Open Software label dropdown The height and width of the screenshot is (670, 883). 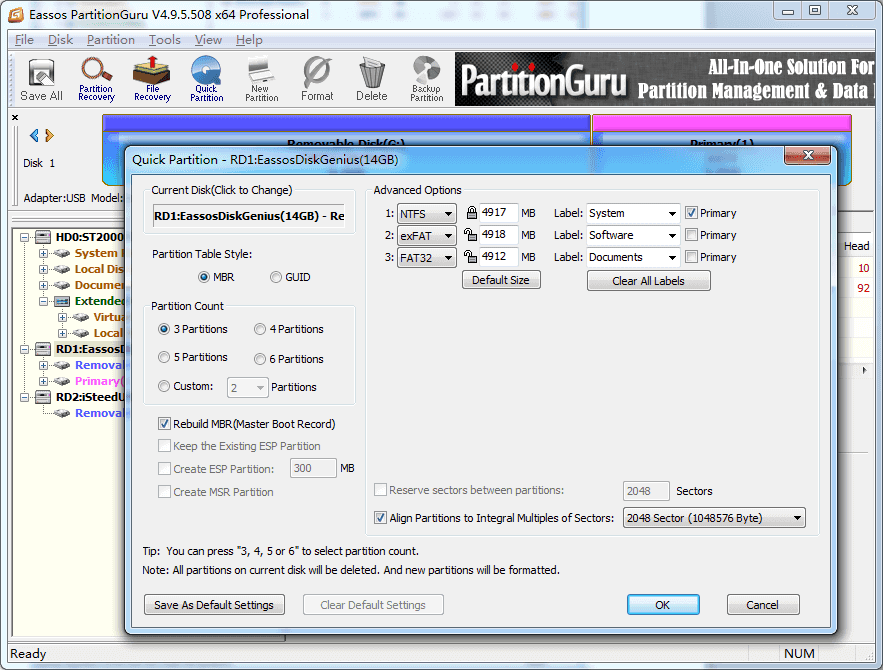click(x=672, y=235)
